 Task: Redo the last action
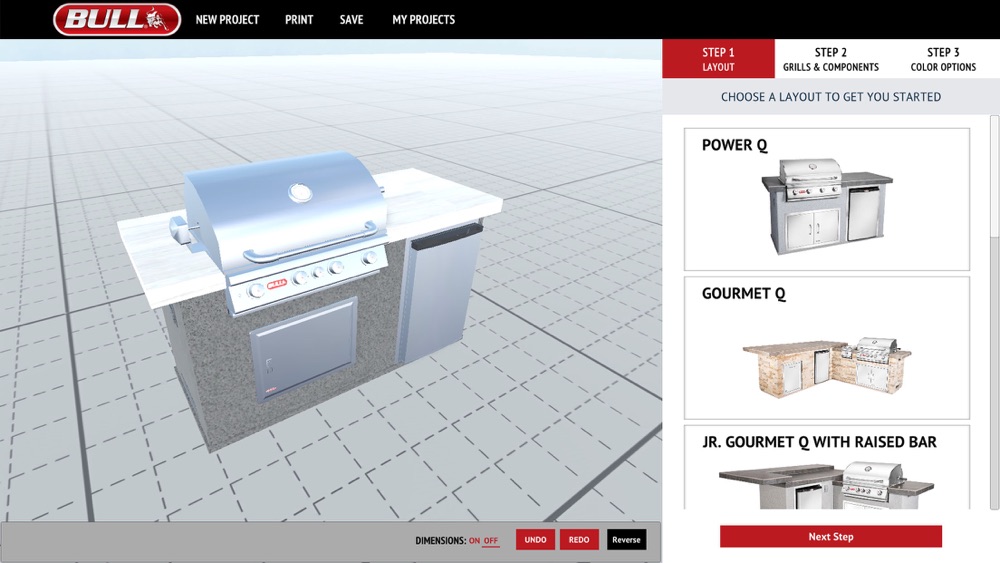click(579, 539)
